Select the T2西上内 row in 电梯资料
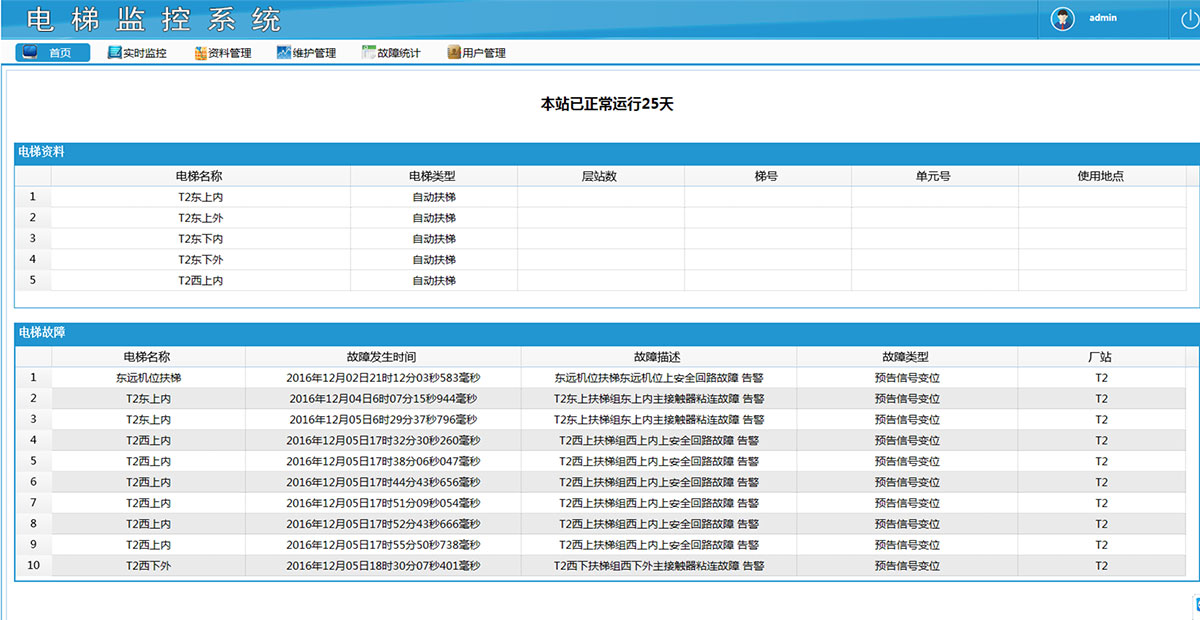Screen dimensions: 1200x620 coord(200,281)
